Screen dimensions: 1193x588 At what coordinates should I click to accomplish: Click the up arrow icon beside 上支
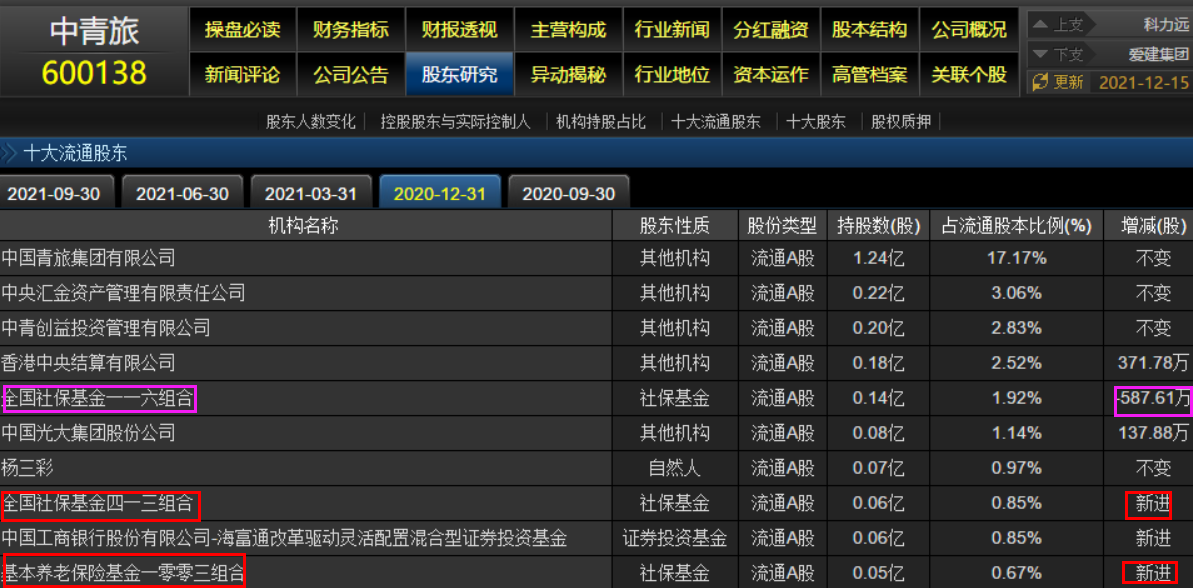(1039, 25)
